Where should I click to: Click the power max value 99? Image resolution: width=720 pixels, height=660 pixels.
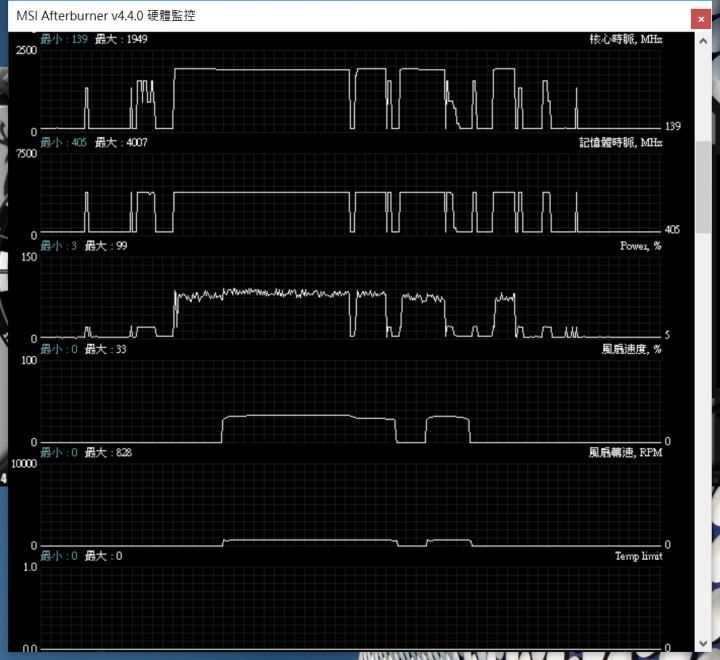click(x=122, y=246)
